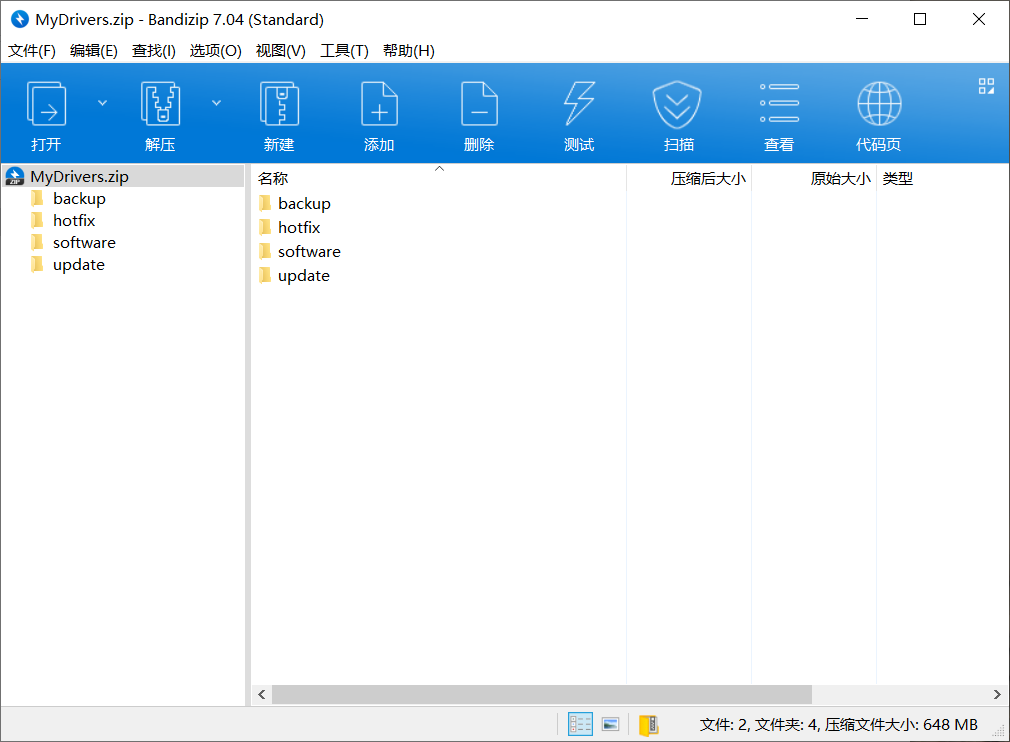This screenshot has height=742, width=1010.
Task: Click the 新建 (New archive) icon
Action: [x=279, y=104]
